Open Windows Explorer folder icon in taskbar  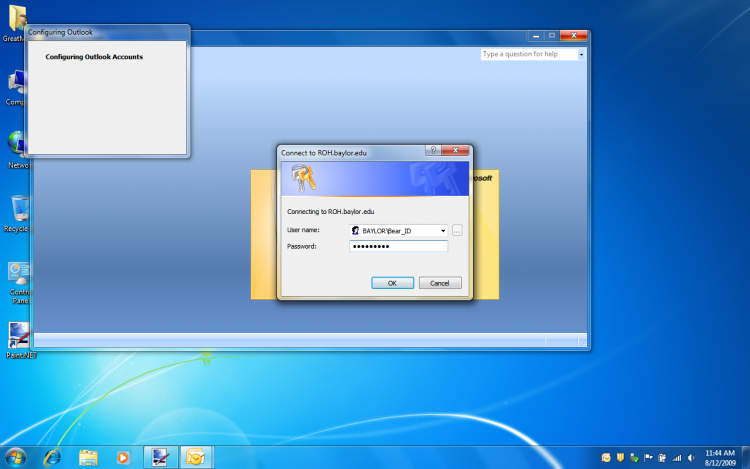pos(88,458)
